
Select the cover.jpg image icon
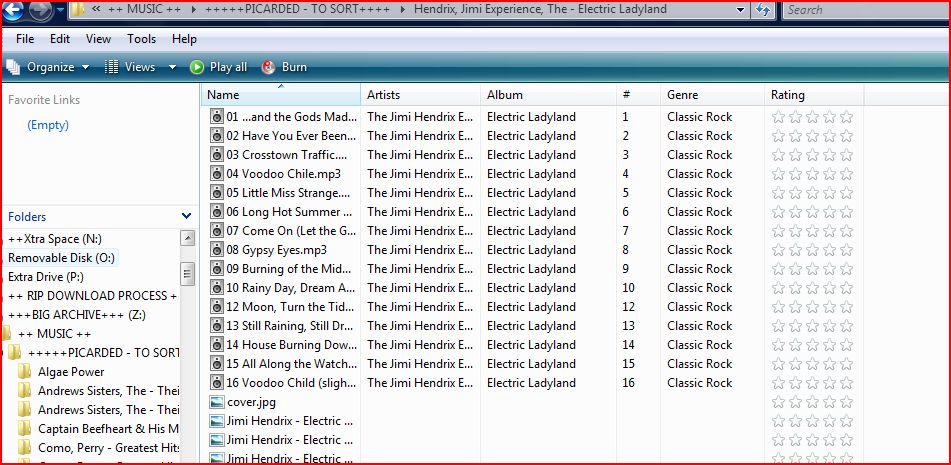click(217, 402)
